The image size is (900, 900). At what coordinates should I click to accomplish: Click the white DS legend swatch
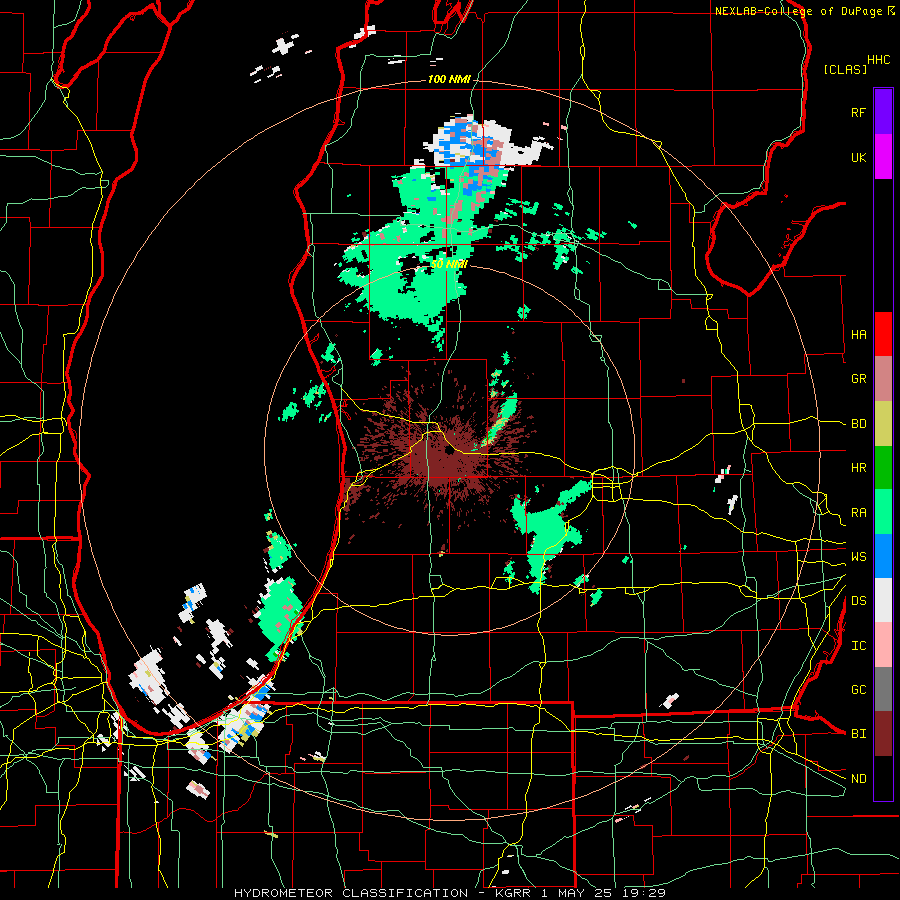(x=883, y=600)
